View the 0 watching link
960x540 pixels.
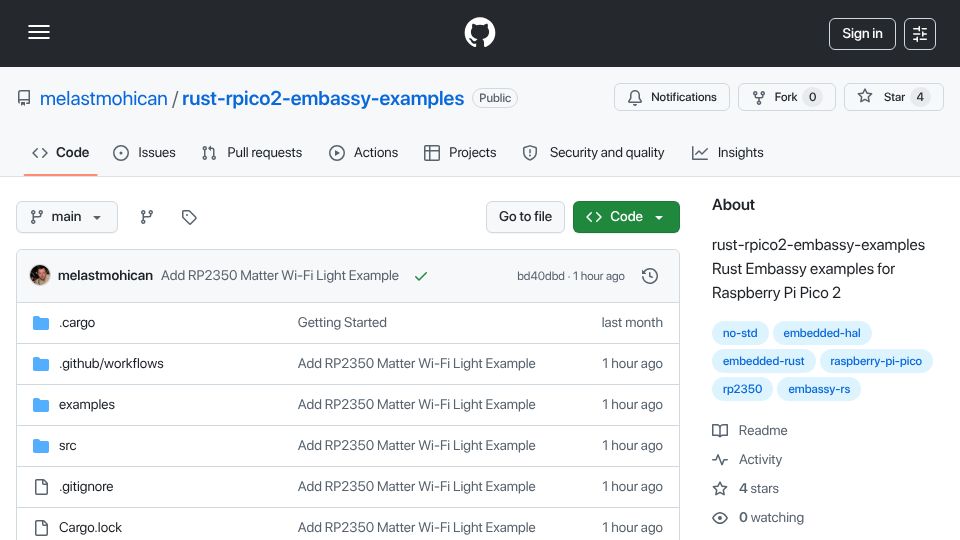click(758, 518)
